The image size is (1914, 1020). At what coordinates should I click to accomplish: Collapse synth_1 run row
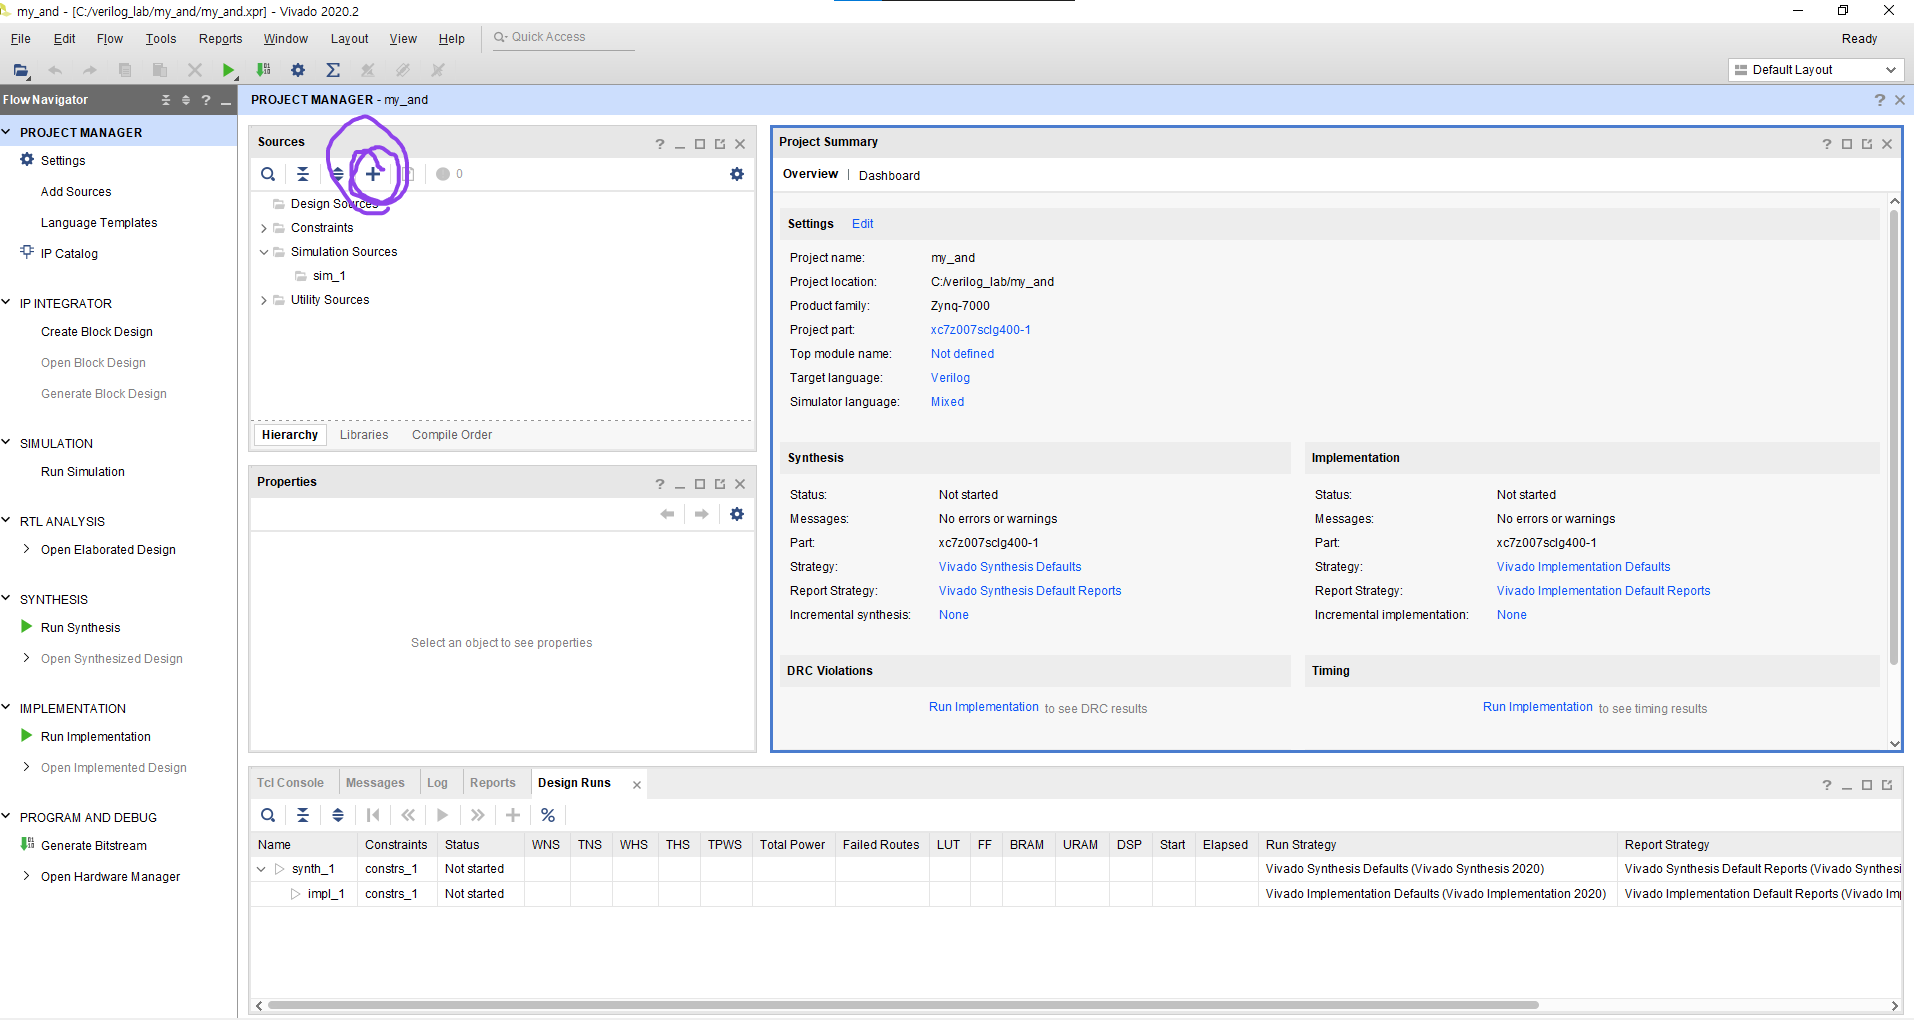pos(261,869)
